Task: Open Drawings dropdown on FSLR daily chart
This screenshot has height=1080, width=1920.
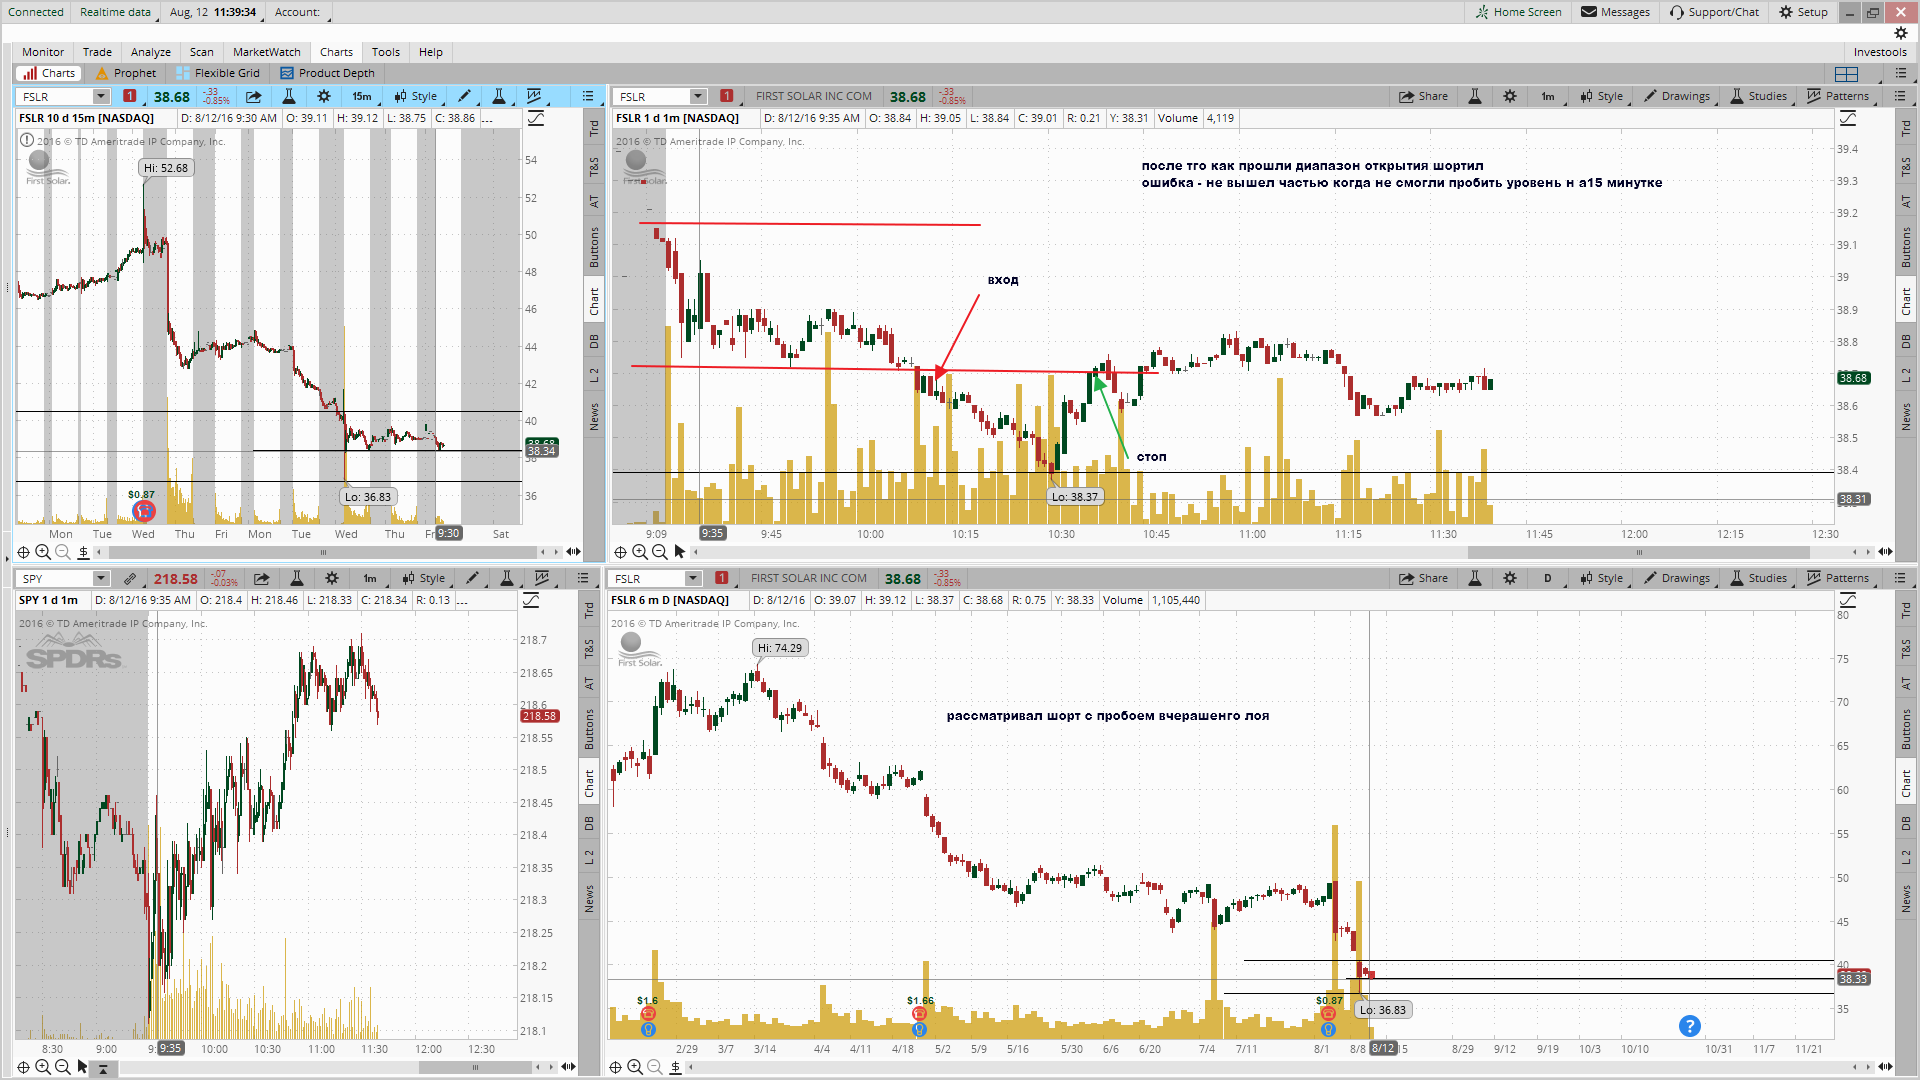Action: tap(1677, 579)
